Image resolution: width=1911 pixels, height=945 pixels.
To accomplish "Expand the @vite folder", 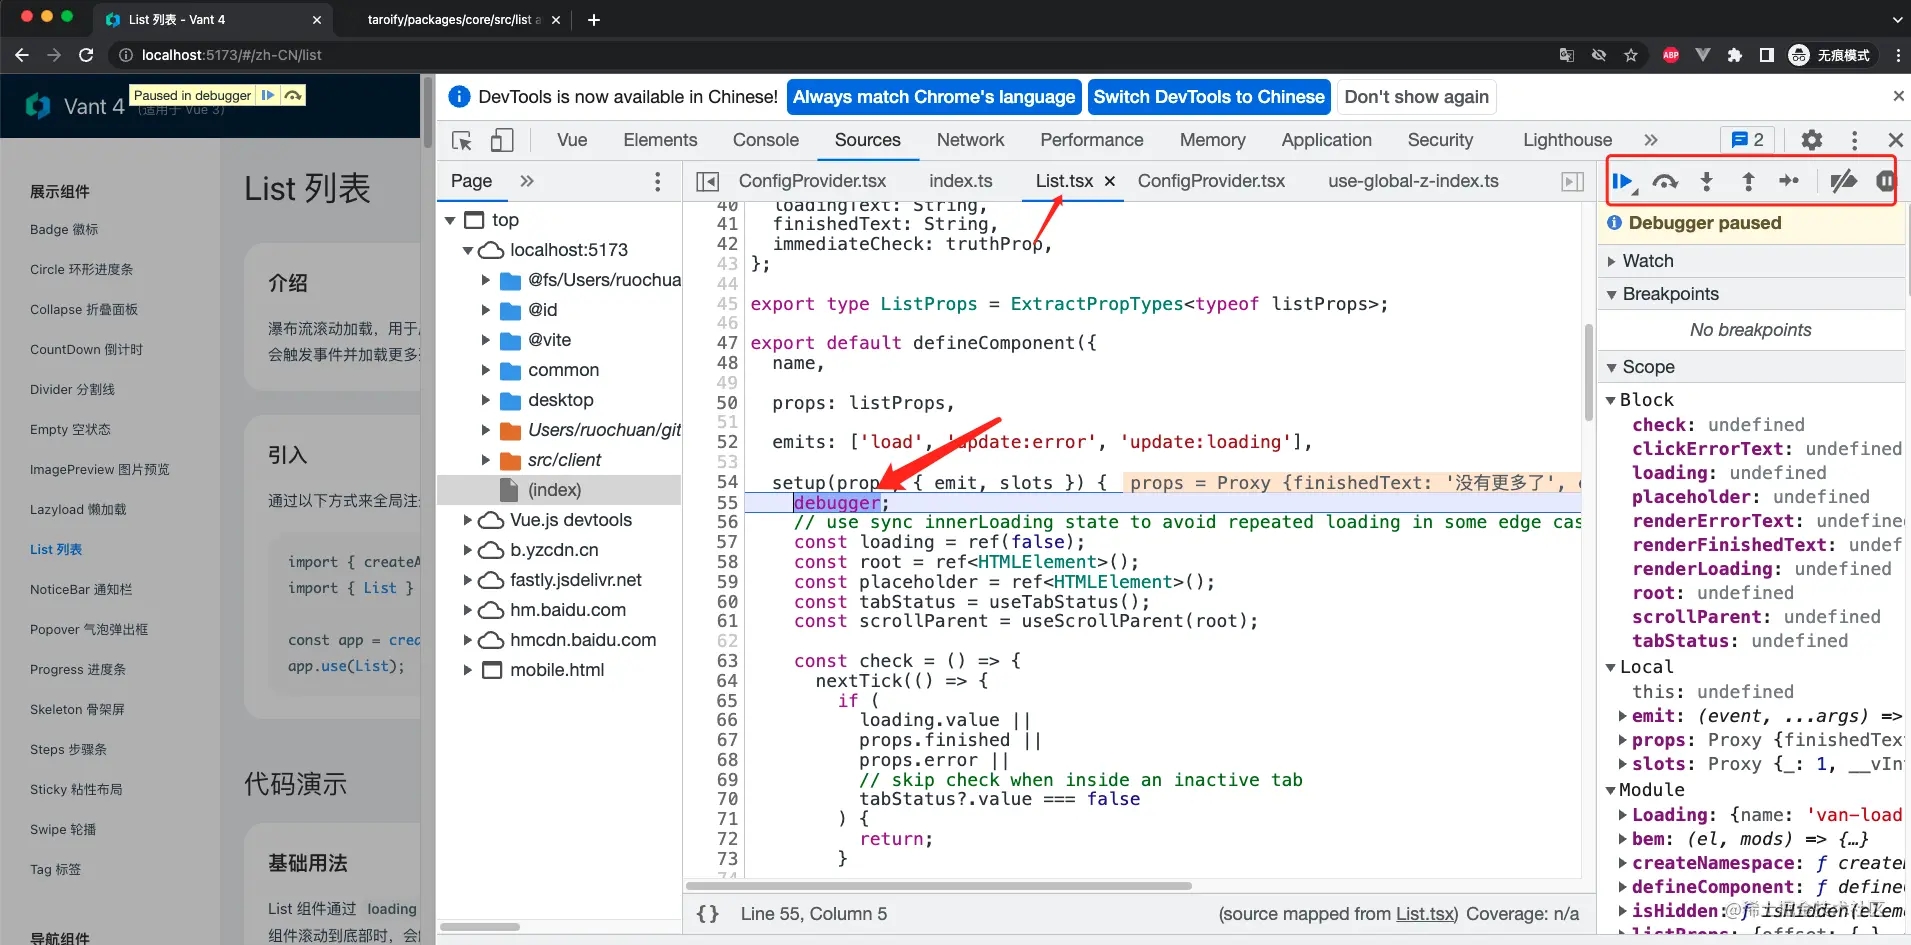I will point(486,340).
